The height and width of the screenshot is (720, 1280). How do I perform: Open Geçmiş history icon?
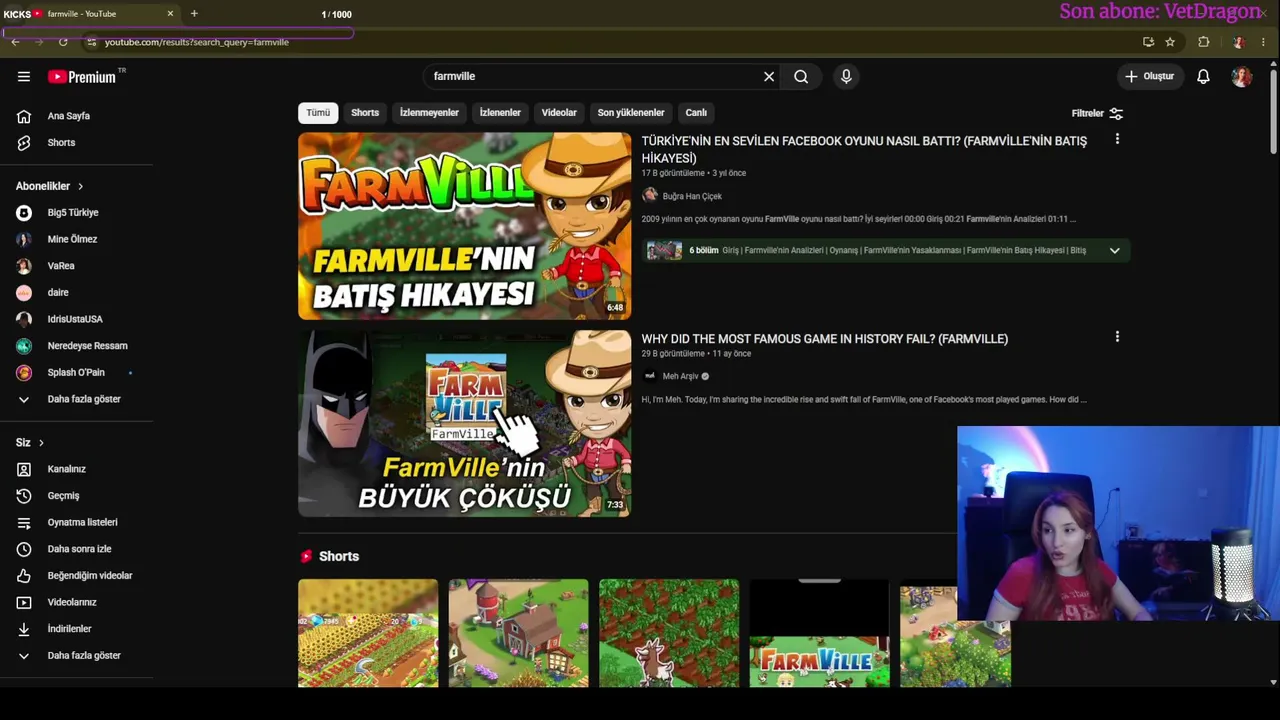24,496
